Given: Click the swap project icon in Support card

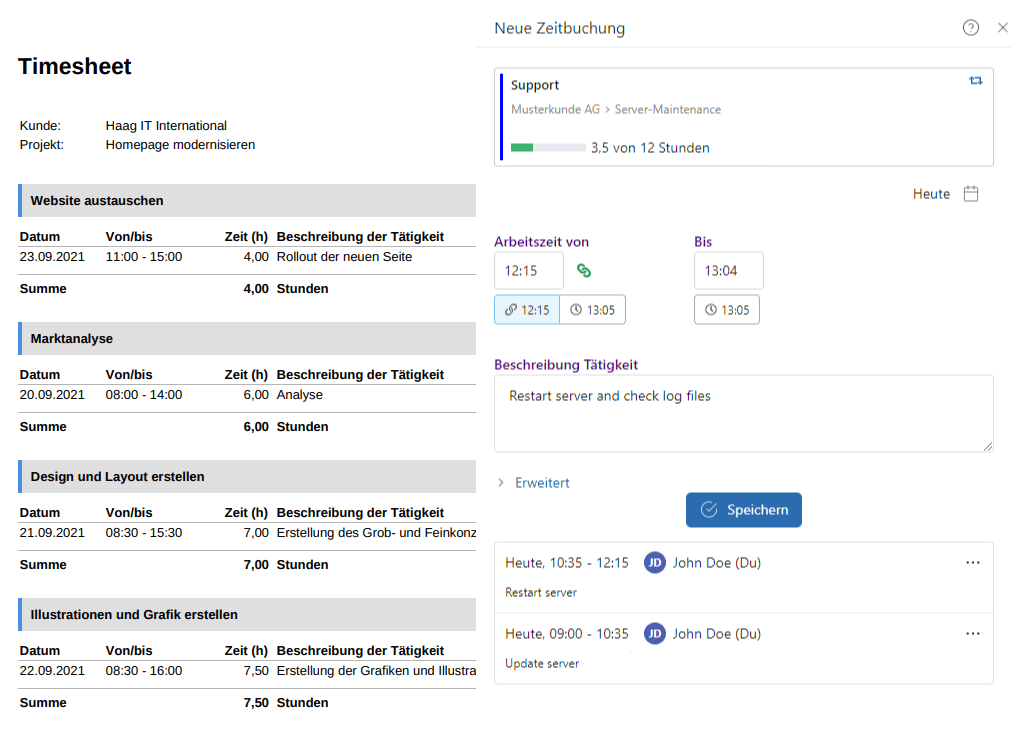Looking at the screenshot, I should (x=976, y=81).
